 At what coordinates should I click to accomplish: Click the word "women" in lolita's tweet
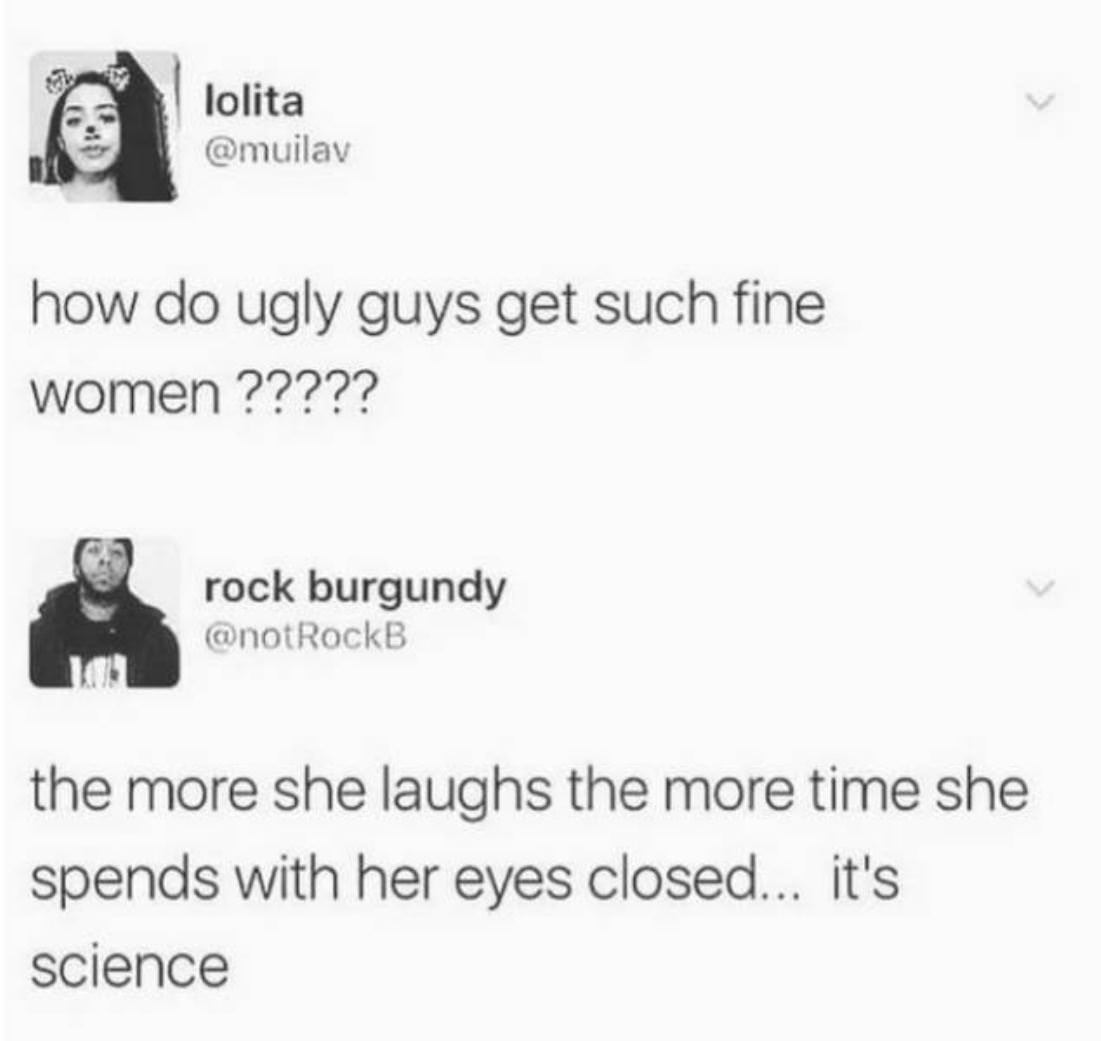click(125, 395)
